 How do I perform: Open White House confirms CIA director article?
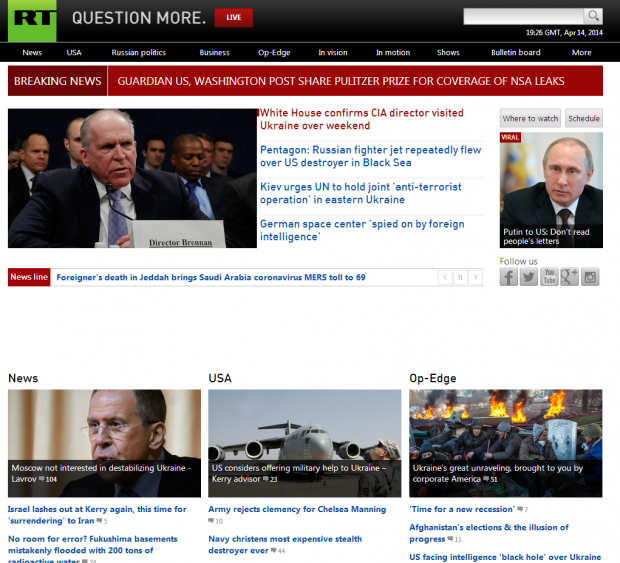[x=361, y=119]
